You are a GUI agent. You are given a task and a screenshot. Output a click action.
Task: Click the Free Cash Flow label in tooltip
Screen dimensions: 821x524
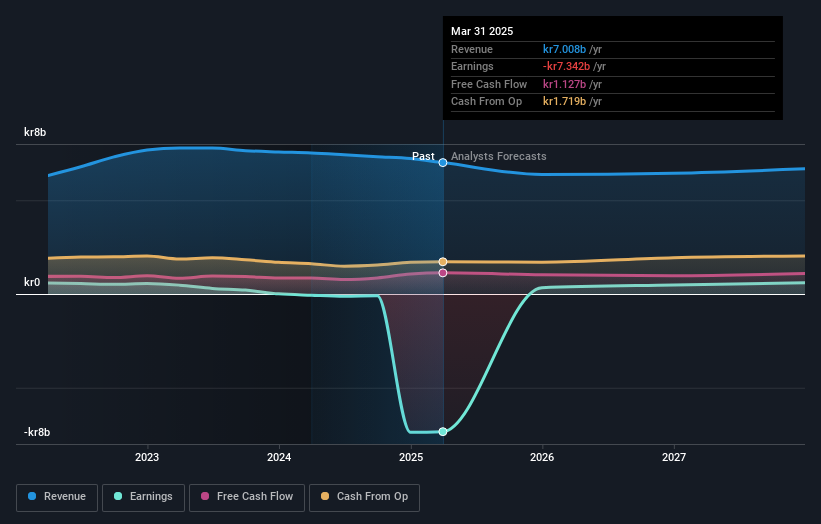click(x=489, y=84)
